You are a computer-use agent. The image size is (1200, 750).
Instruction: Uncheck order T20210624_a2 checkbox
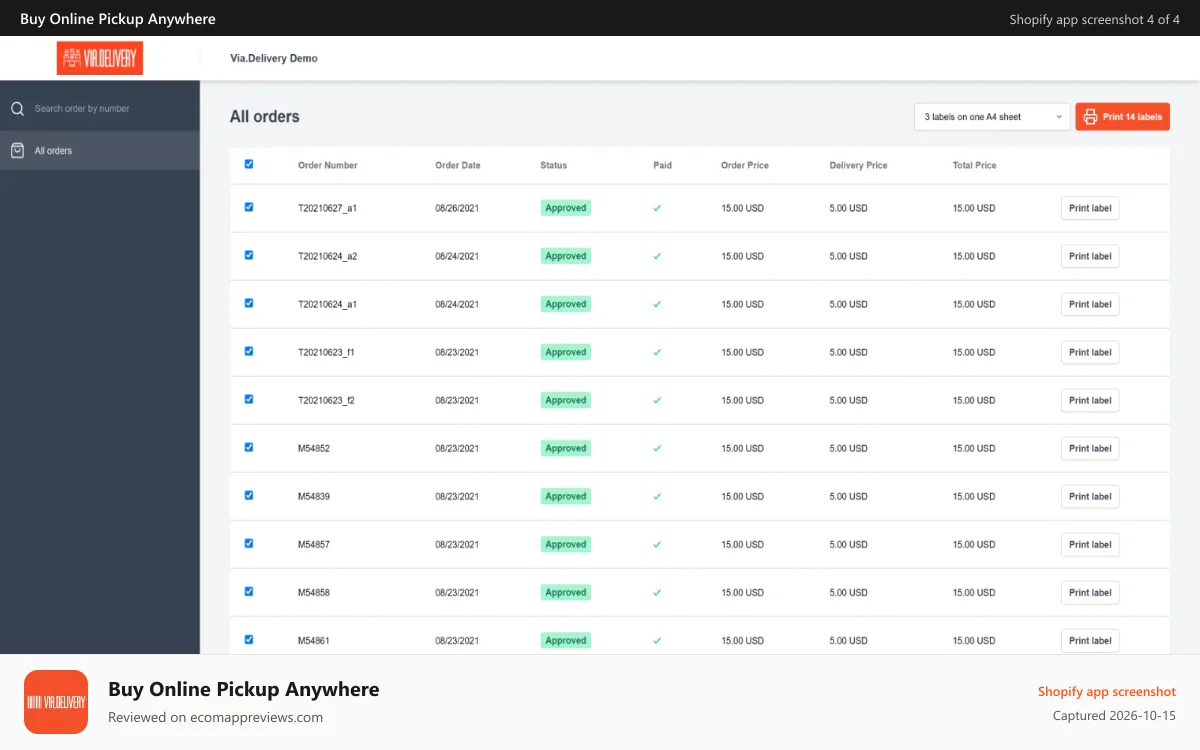coord(249,255)
